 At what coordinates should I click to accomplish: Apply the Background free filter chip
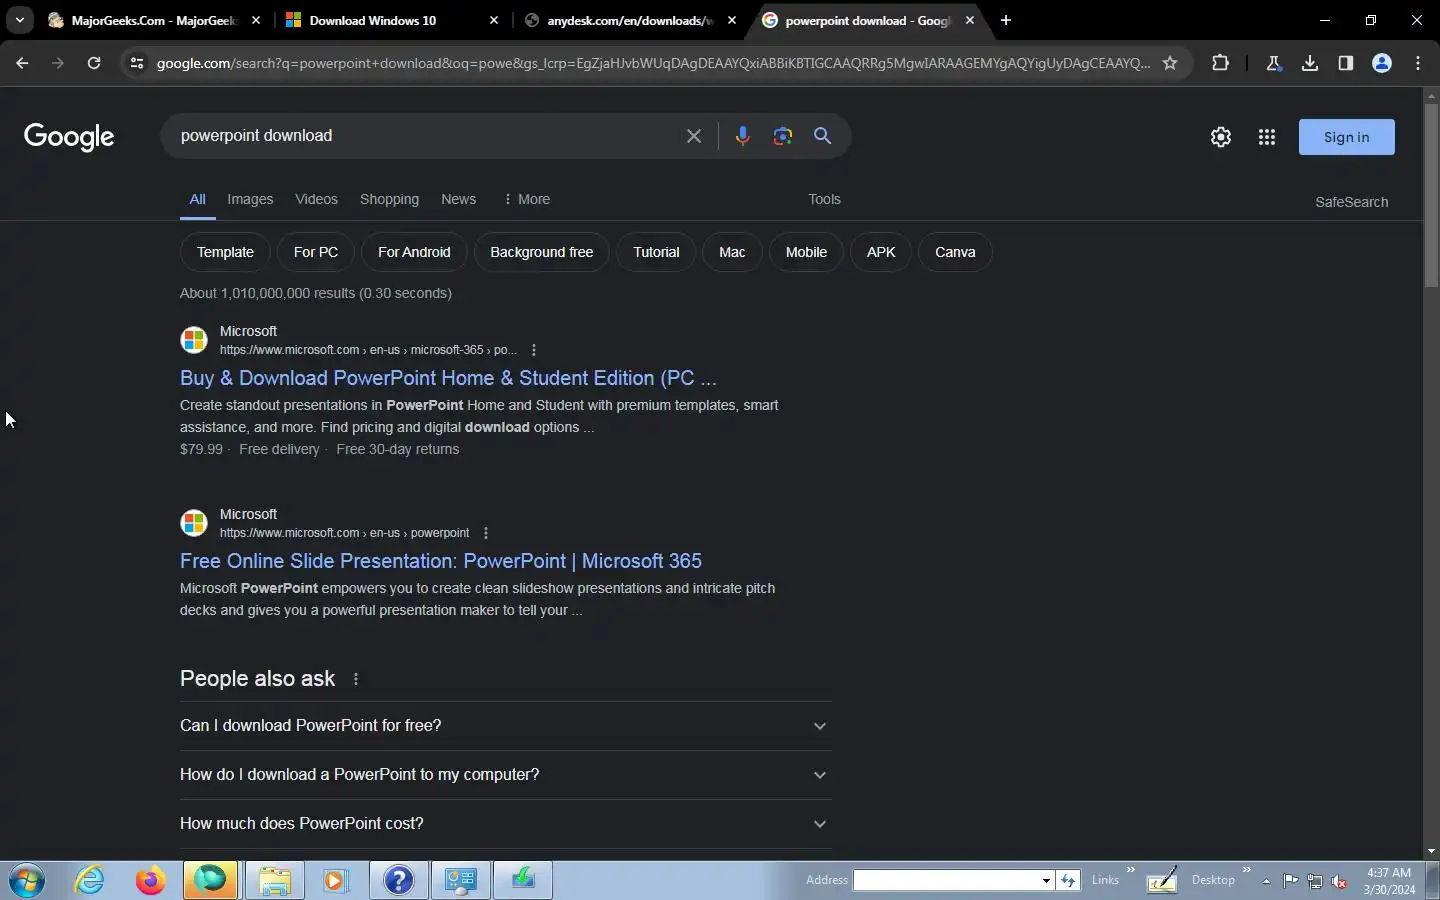pyautogui.click(x=541, y=252)
